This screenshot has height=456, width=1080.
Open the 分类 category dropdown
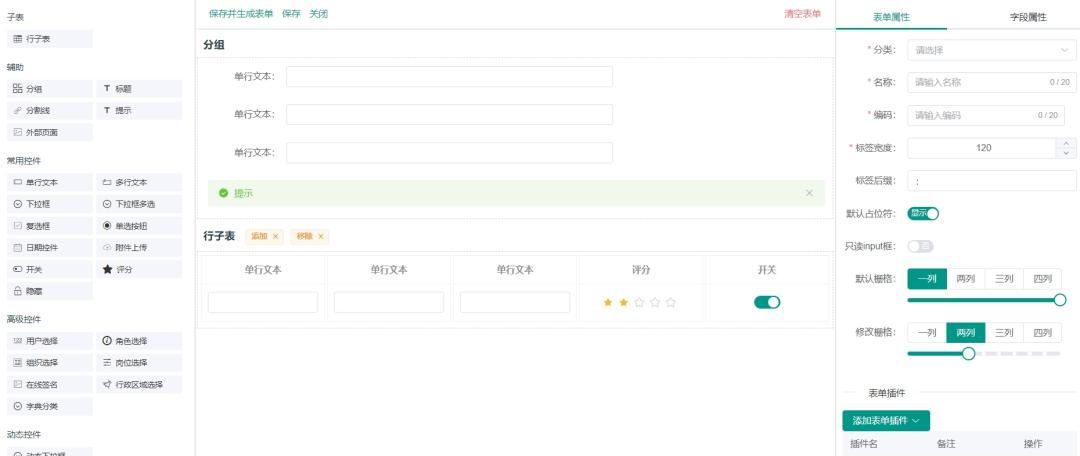991,50
